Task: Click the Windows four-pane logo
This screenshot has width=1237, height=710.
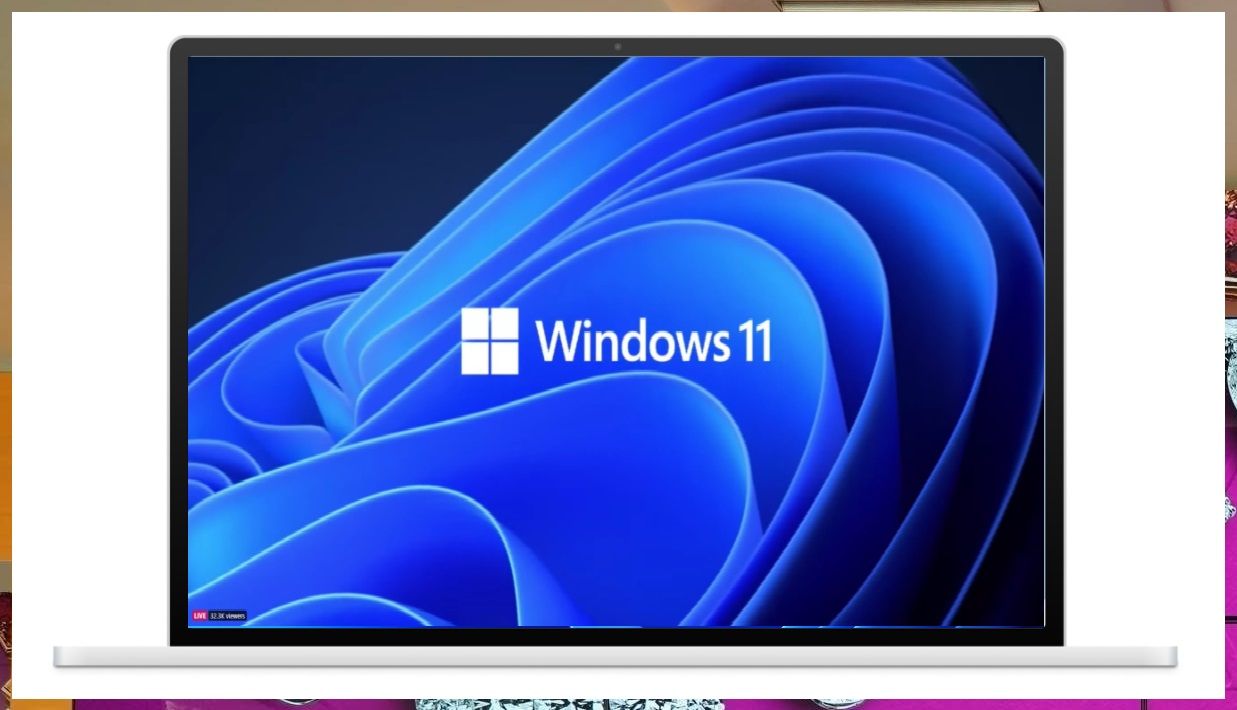Action: 490,341
